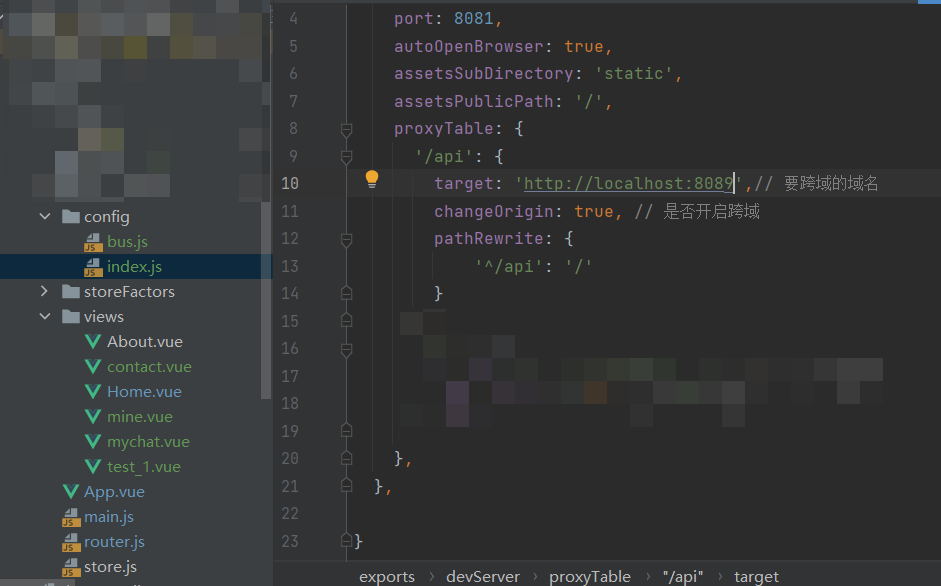Click assetsPublicPath property name
The height and width of the screenshot is (586, 941).
474,101
